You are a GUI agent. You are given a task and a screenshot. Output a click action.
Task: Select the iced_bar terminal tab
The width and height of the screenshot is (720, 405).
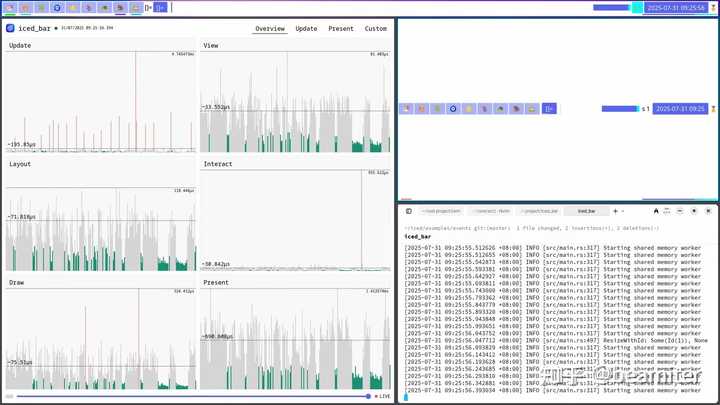point(586,211)
